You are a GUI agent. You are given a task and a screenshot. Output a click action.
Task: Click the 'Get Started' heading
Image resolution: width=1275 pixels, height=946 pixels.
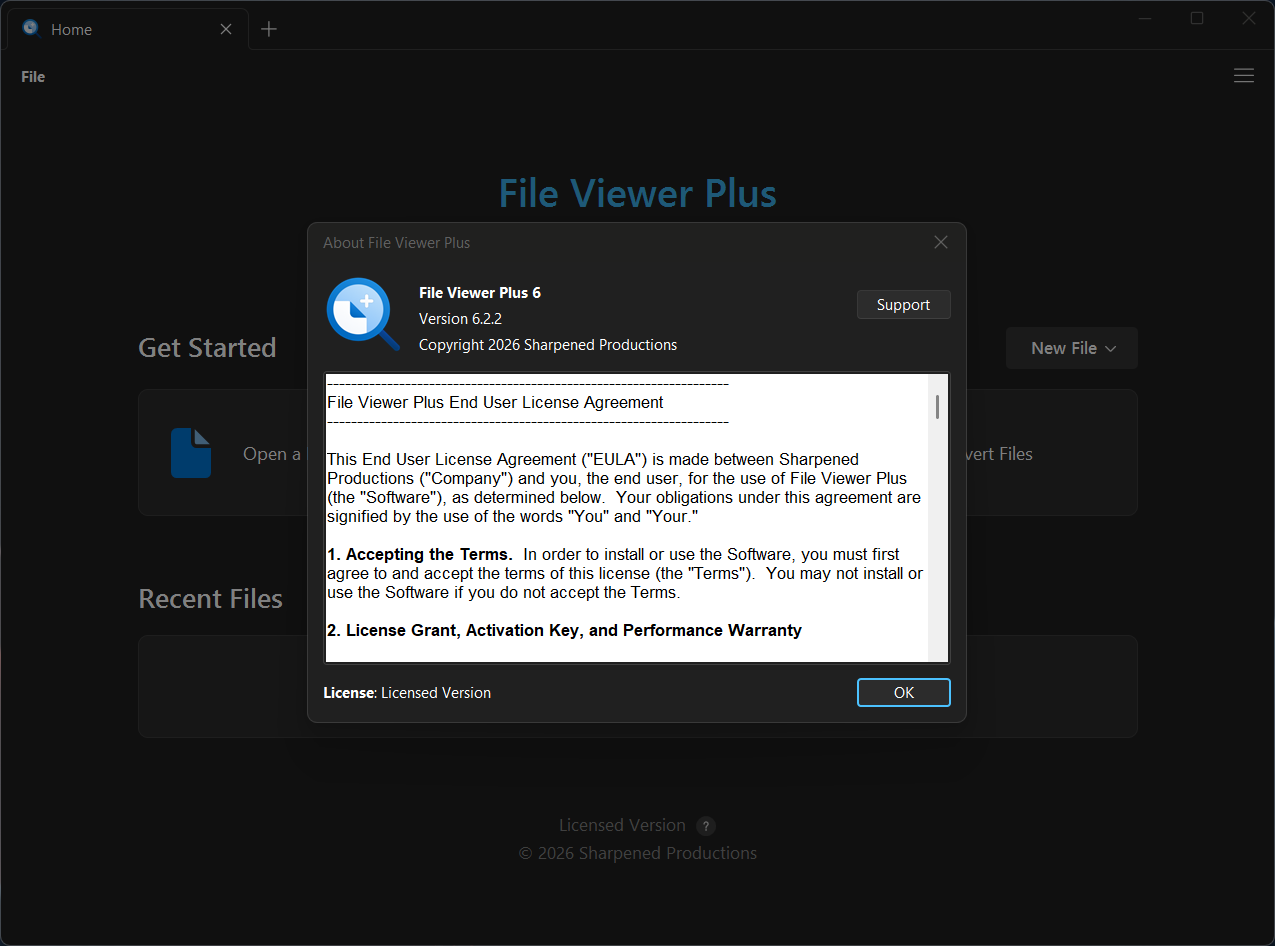207,348
